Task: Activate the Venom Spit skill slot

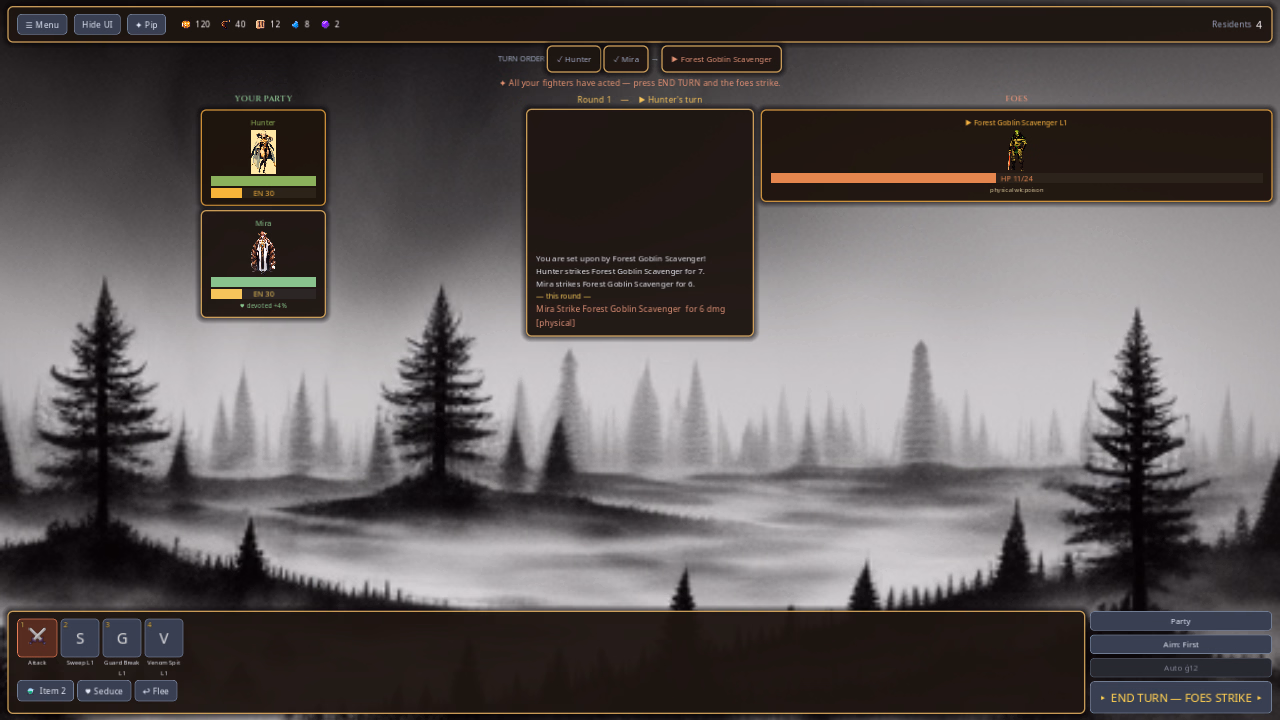Action: click(x=164, y=638)
